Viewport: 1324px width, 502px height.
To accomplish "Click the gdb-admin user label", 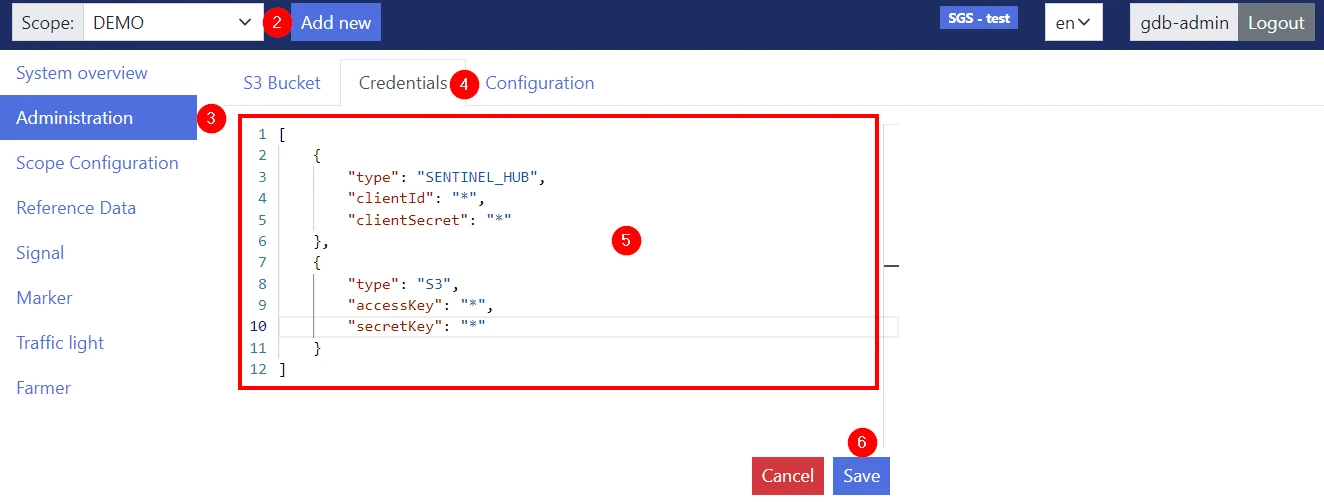I will (1184, 22).
